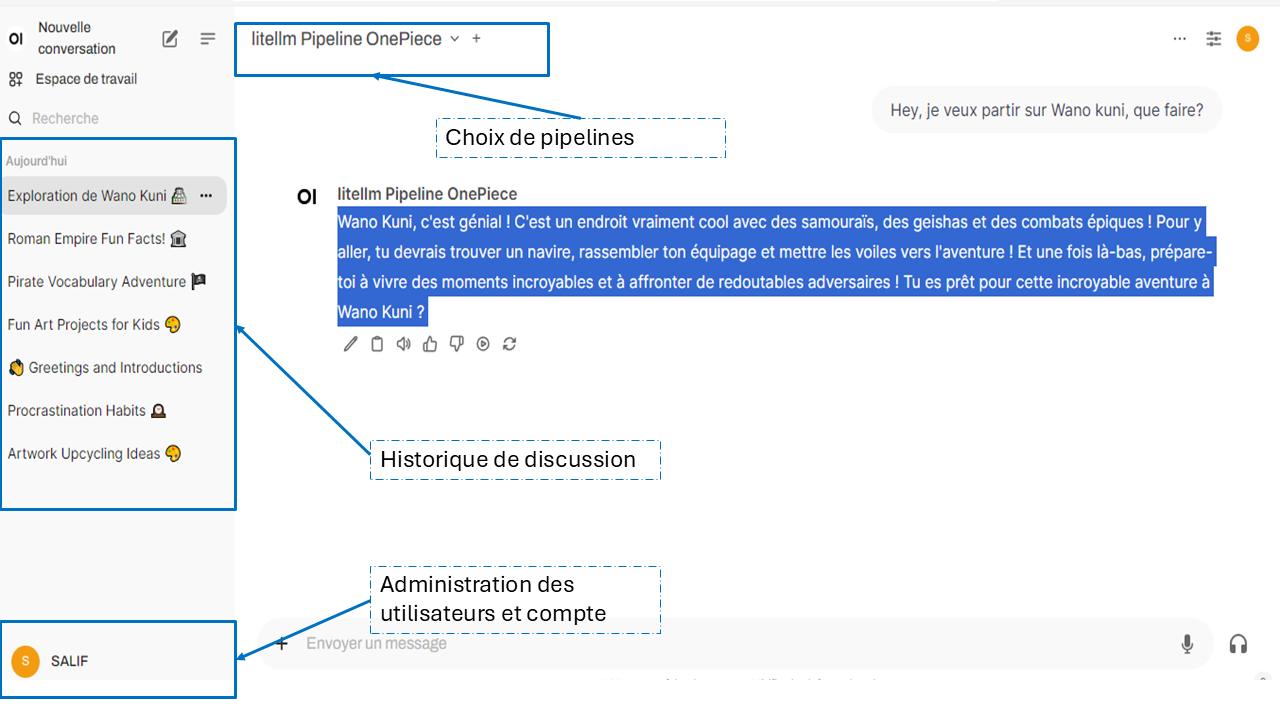Select the Pirate Vocabulary Adventure chat
The image size is (1280, 720).
pyautogui.click(x=106, y=282)
